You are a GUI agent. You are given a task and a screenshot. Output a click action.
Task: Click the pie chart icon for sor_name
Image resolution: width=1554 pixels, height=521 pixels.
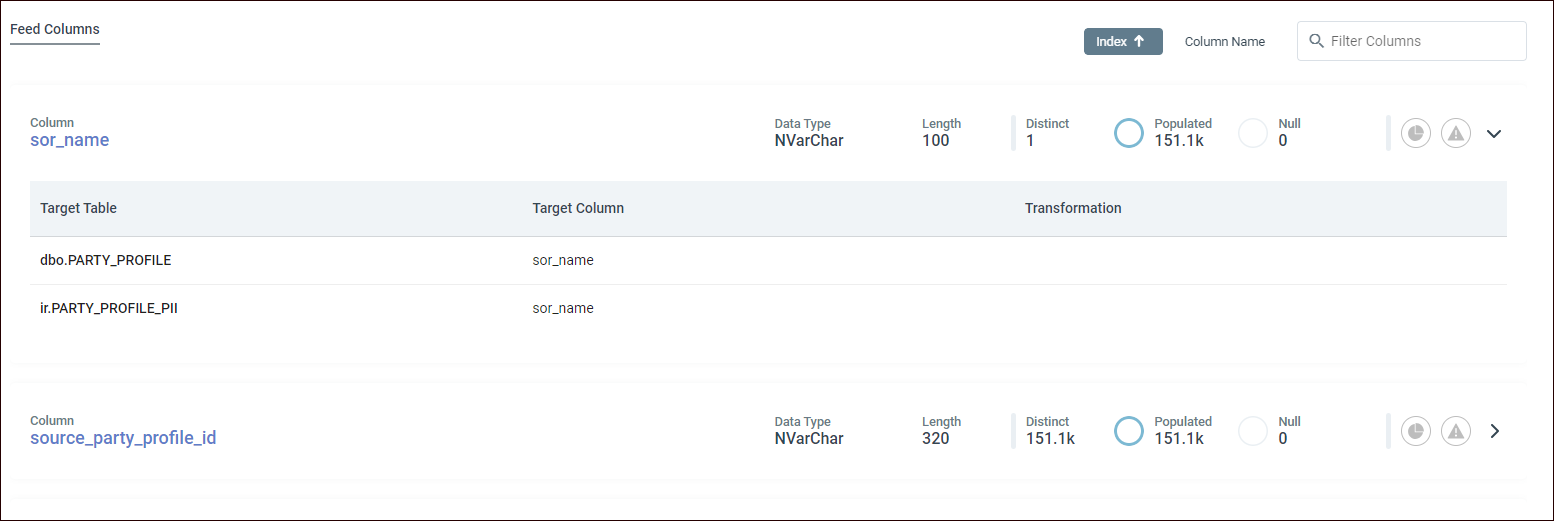click(1415, 133)
